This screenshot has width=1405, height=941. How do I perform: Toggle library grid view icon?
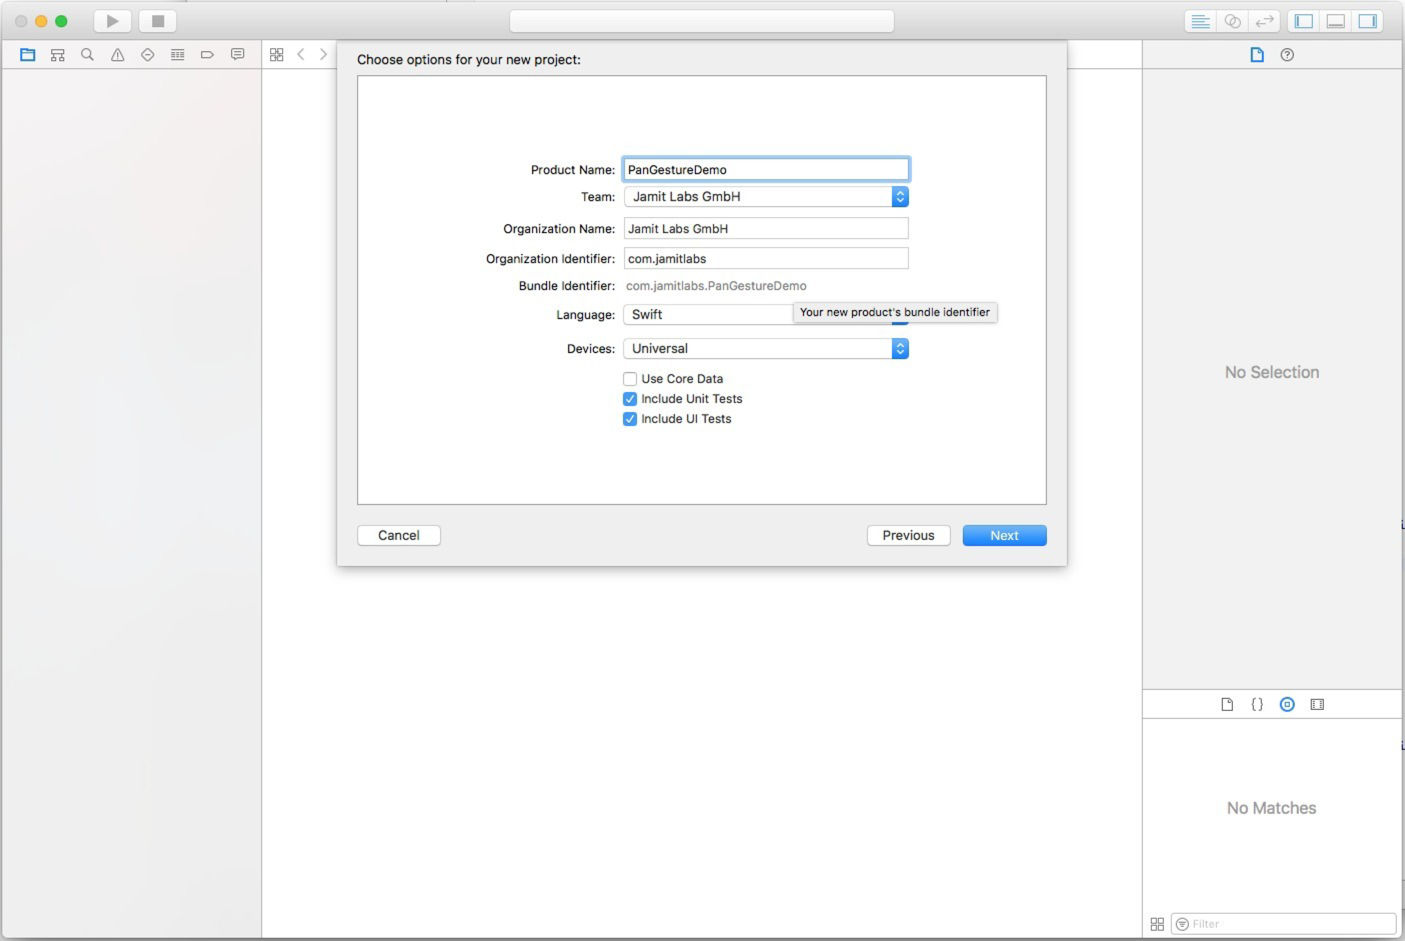(x=1157, y=924)
